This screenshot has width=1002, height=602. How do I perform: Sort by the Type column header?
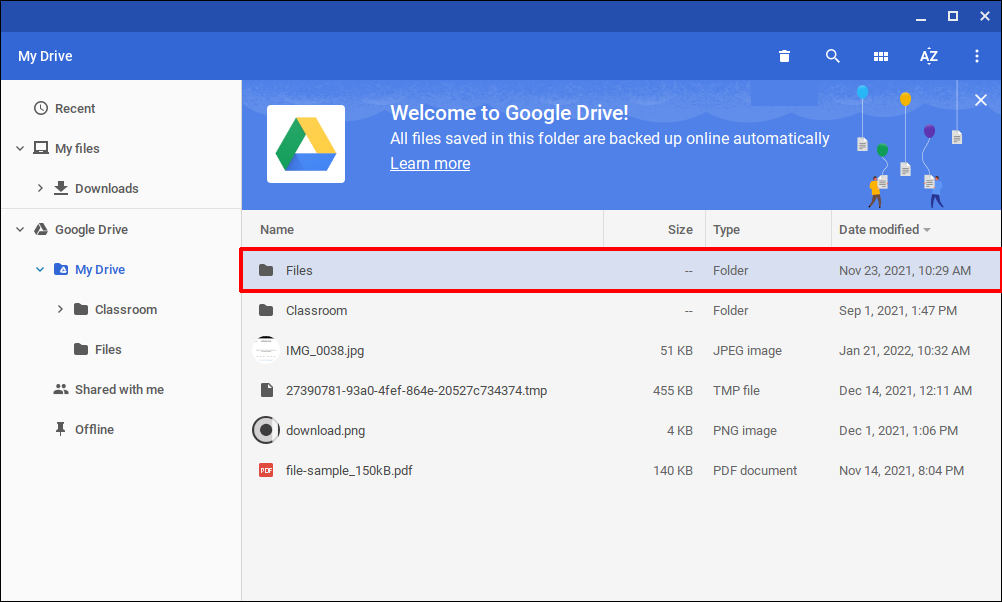(726, 229)
